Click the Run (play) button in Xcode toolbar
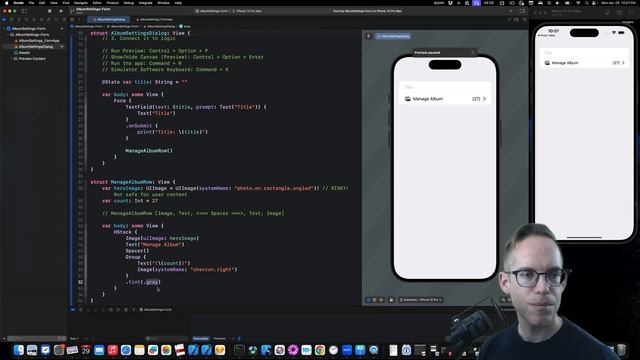Image resolution: width=640 pixels, height=360 pixels. (61, 11)
